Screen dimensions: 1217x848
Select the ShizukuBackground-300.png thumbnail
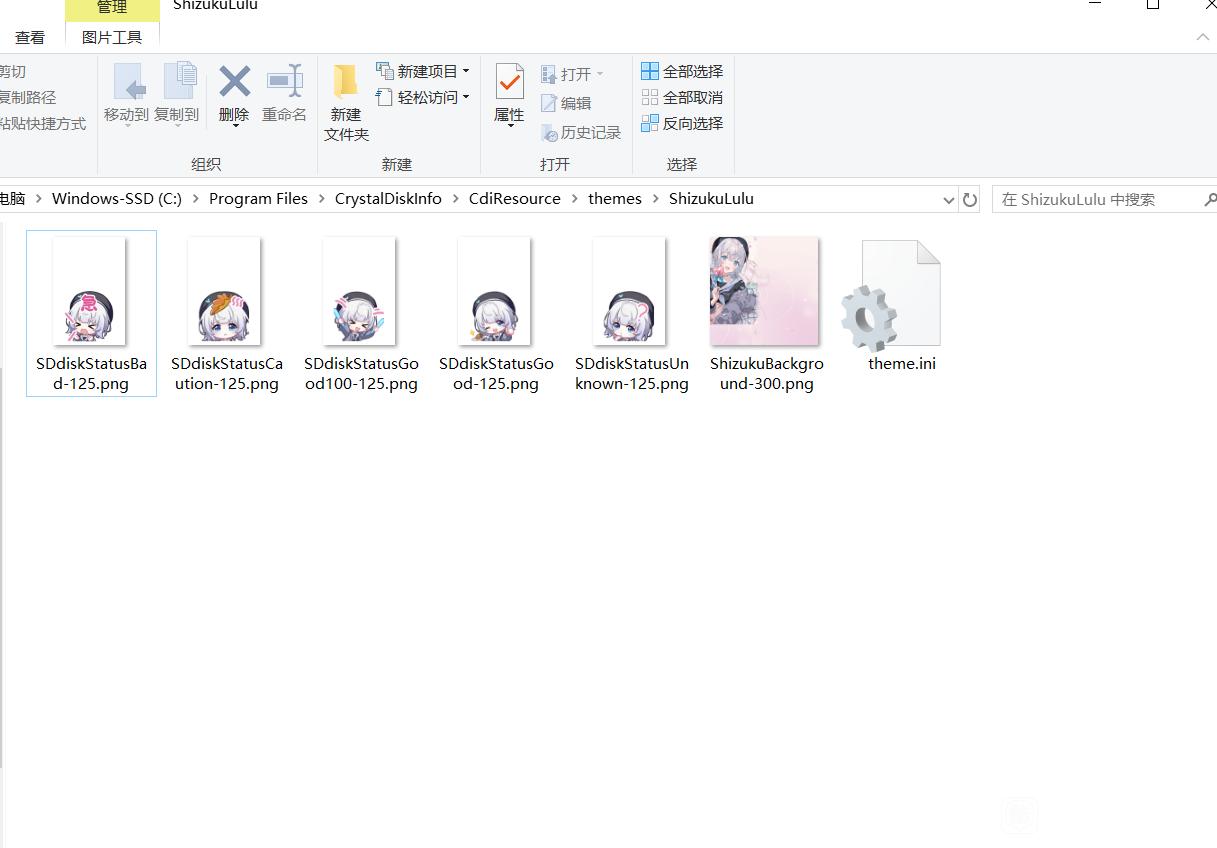click(x=764, y=291)
